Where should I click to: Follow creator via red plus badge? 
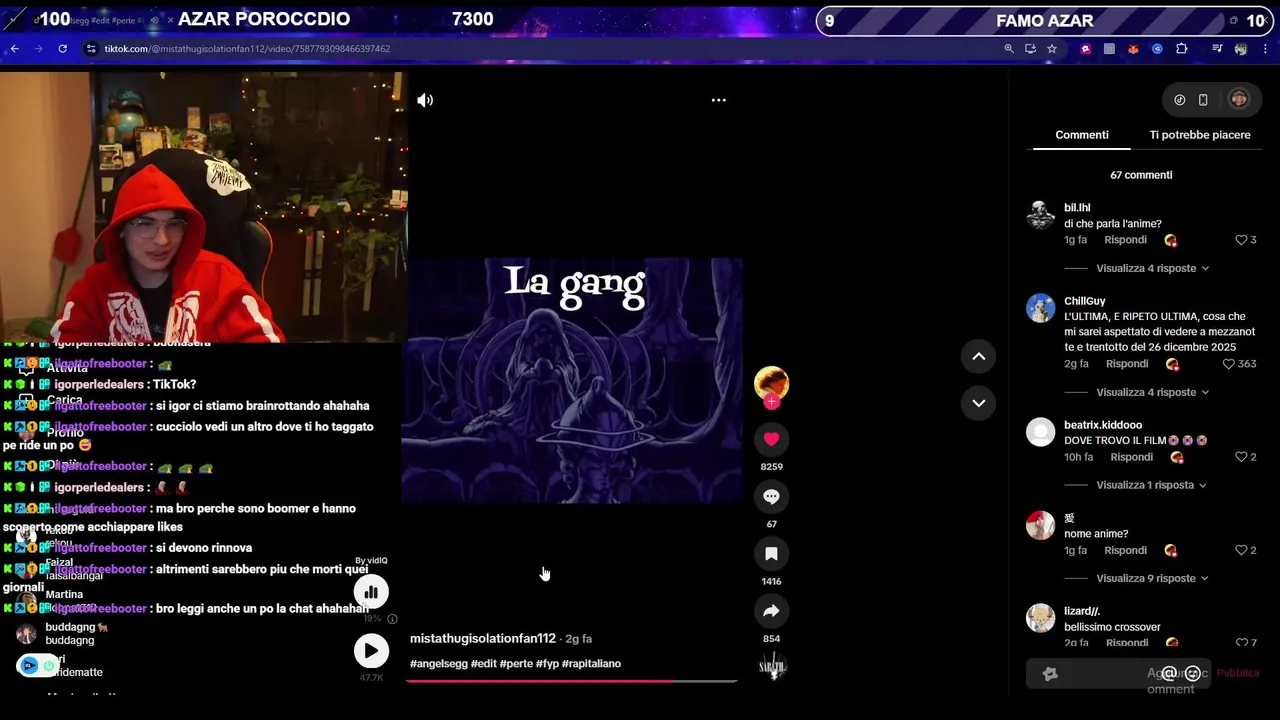771,402
